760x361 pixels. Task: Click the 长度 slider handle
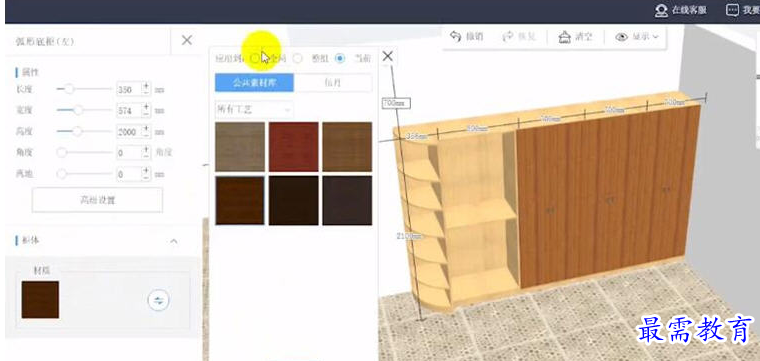[x=69, y=89]
